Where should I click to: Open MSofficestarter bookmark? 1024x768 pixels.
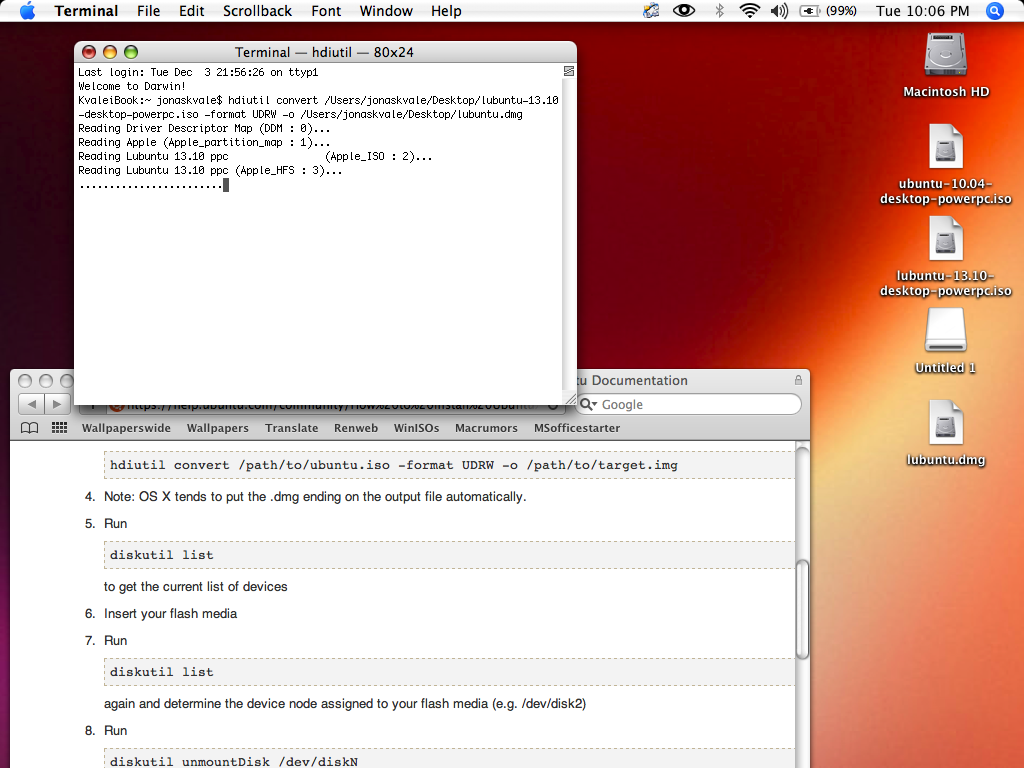[577, 428]
